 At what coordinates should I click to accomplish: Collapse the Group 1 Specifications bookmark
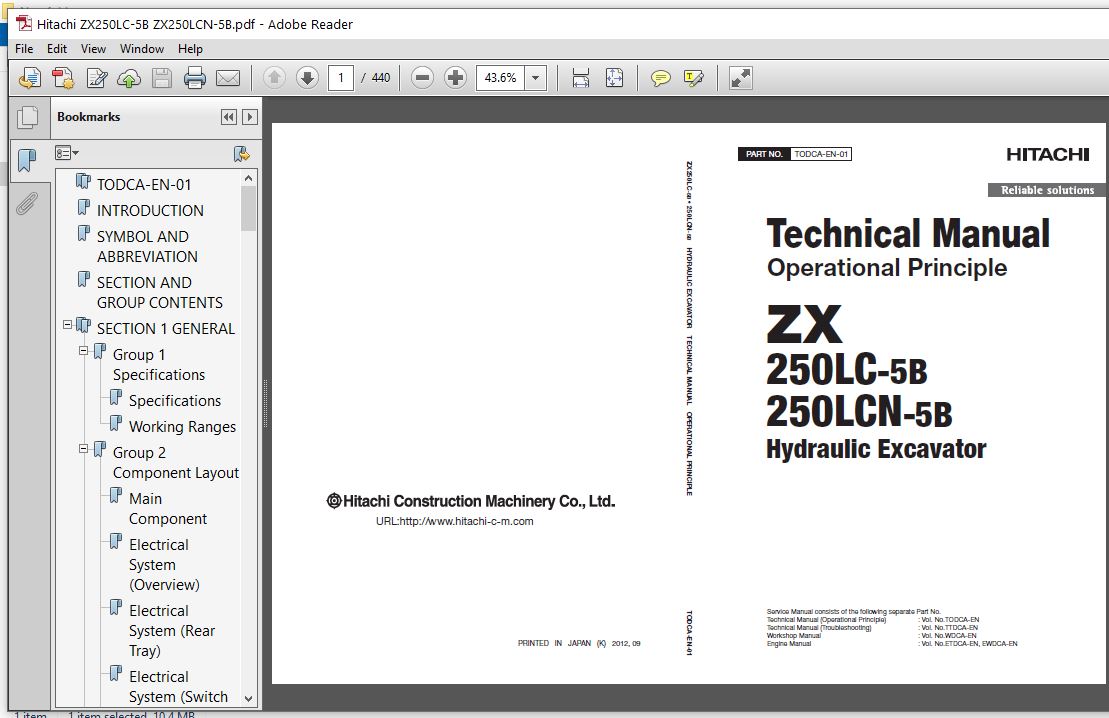tap(83, 351)
